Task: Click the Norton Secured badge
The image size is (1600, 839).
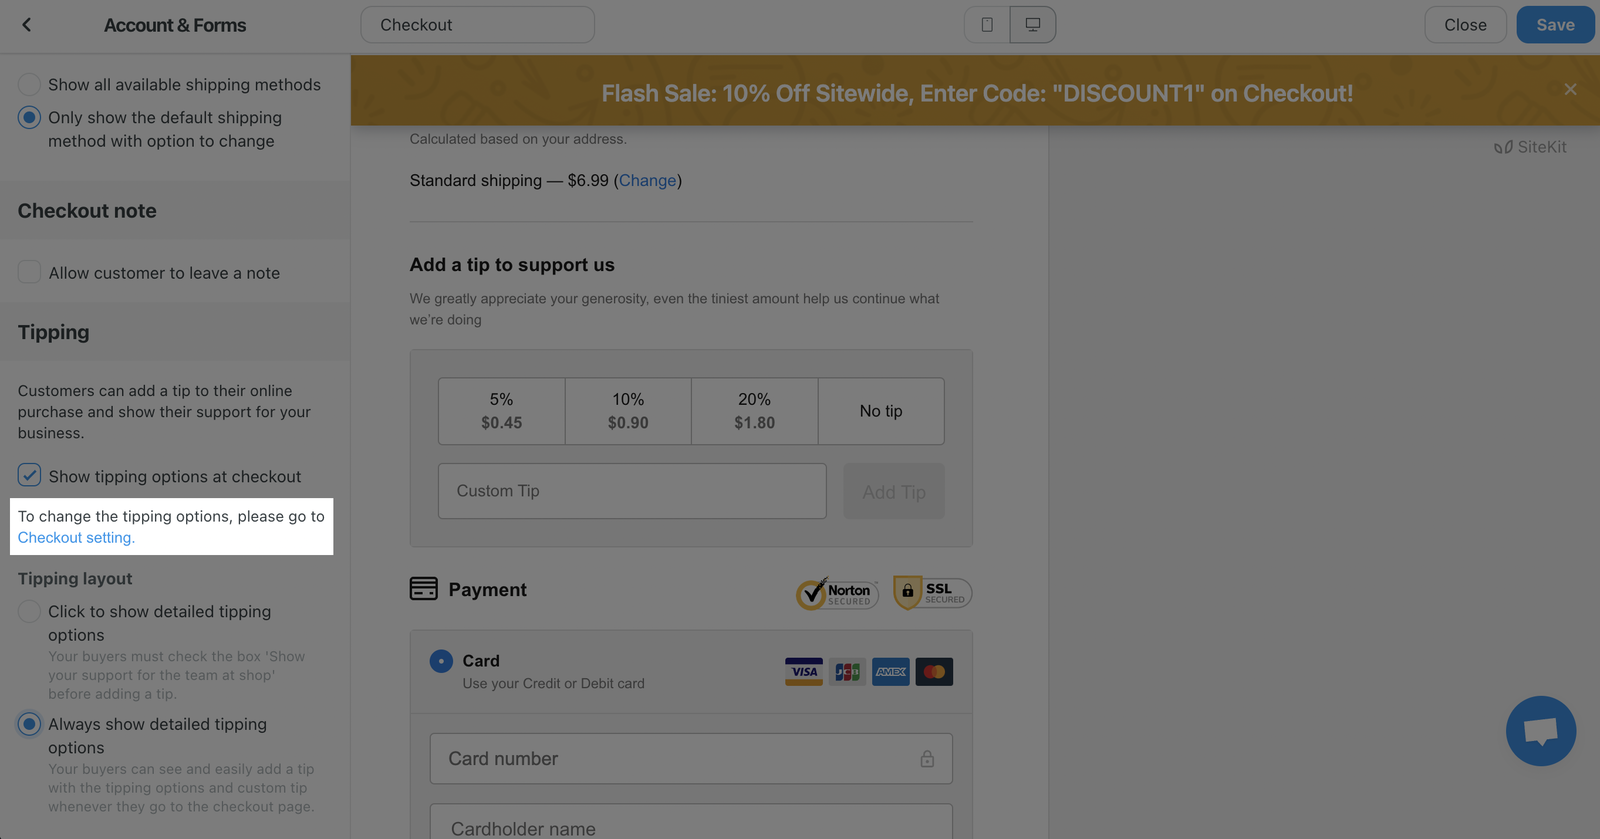Action: [x=837, y=593]
